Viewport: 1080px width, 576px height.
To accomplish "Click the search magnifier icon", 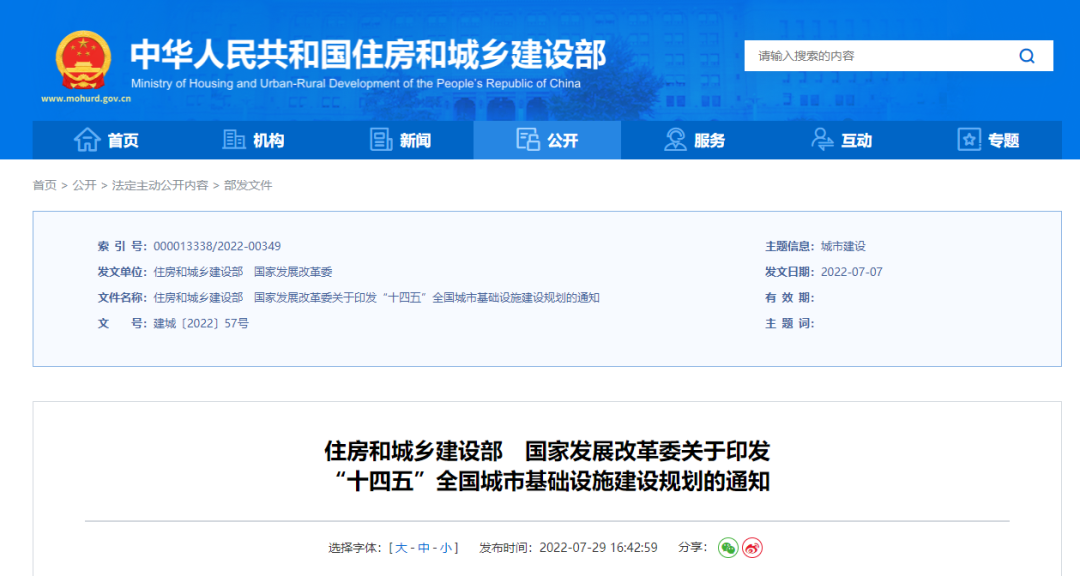I will click(x=1026, y=56).
